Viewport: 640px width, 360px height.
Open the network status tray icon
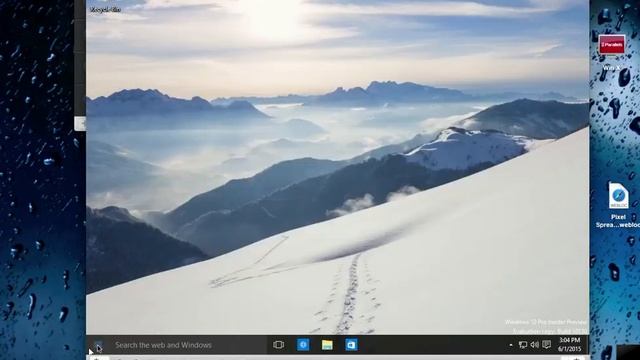pos(523,345)
